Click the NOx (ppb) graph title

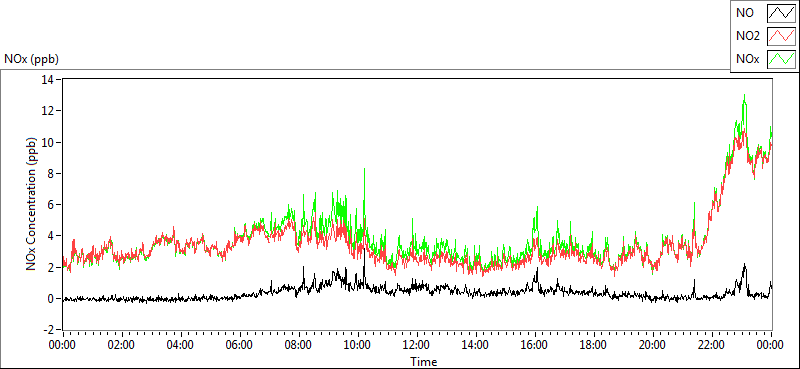pyautogui.click(x=32, y=59)
